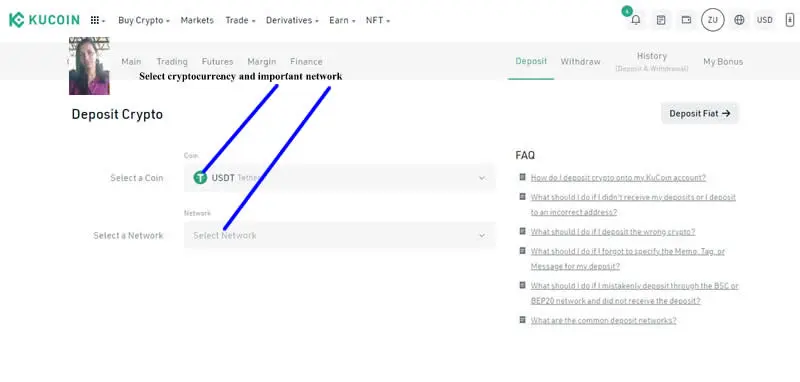Open the apps grid menu icon
The height and width of the screenshot is (382, 800).
coord(95,20)
